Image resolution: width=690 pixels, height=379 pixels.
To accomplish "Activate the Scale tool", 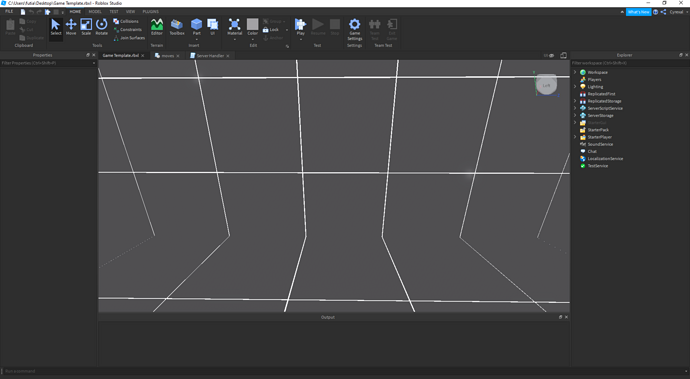I will [86, 27].
